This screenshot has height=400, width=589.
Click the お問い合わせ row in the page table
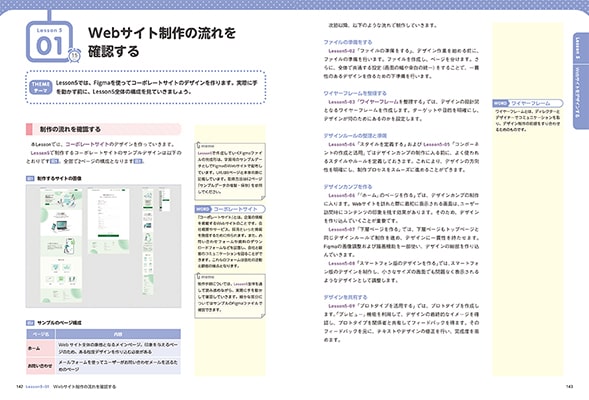point(103,366)
